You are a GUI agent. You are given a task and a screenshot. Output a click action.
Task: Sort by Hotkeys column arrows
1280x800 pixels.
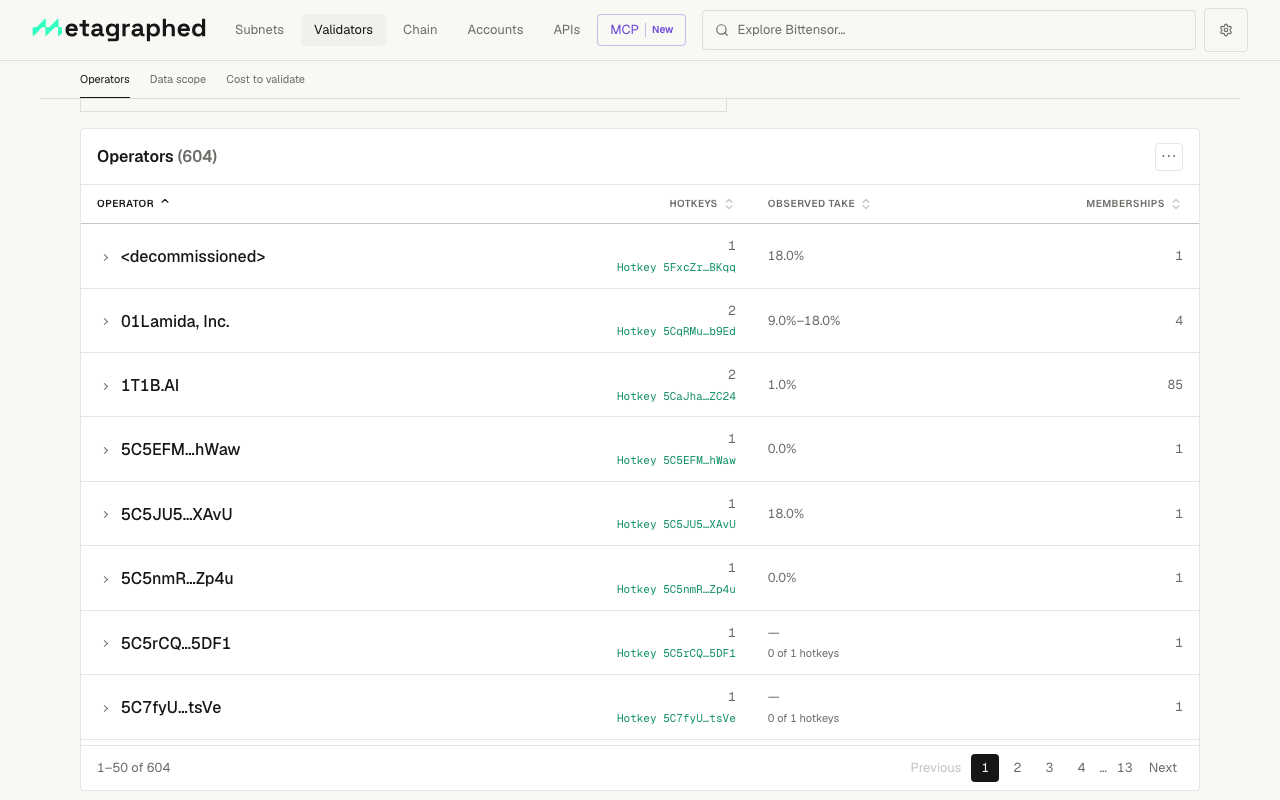click(x=729, y=204)
